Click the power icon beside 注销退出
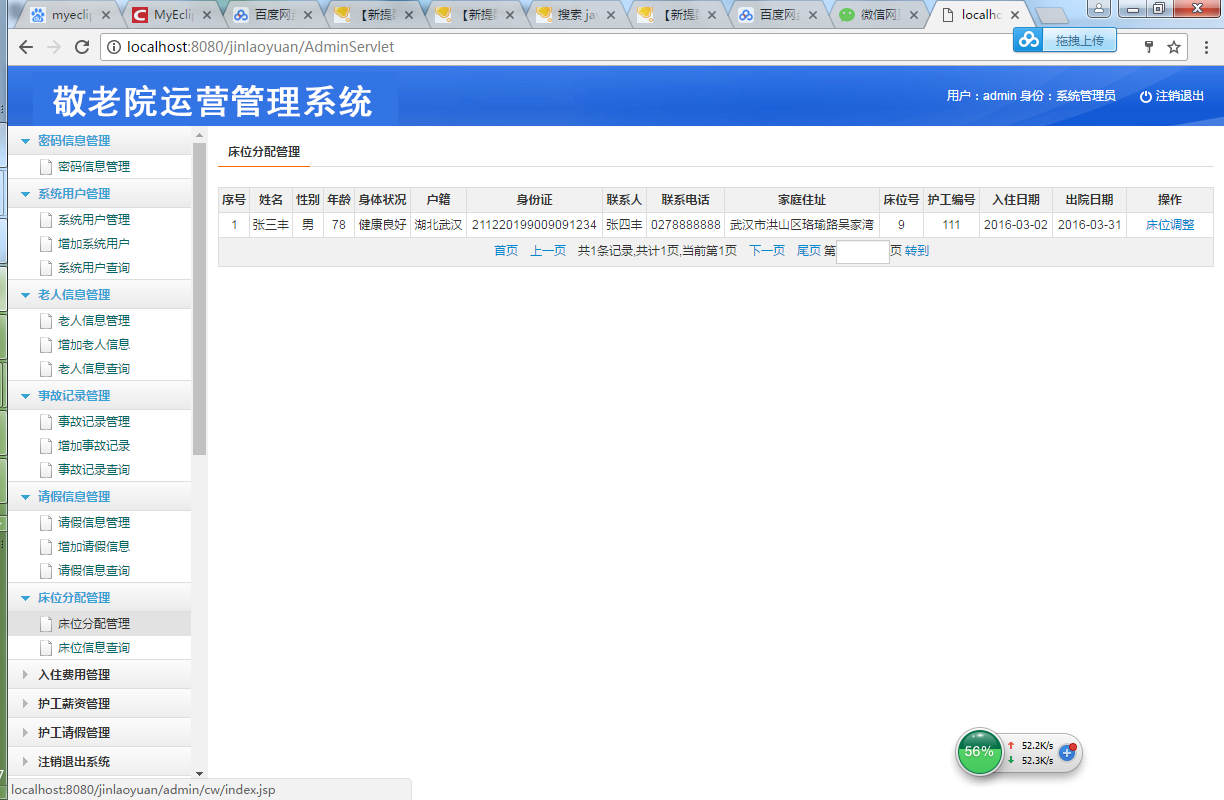 1146,97
